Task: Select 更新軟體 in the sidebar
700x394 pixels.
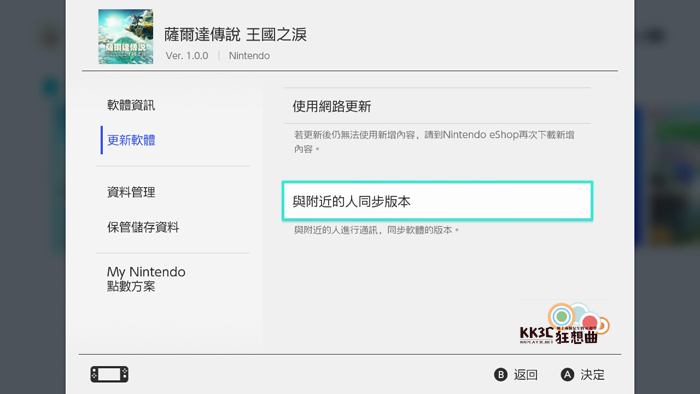Action: pos(131,140)
